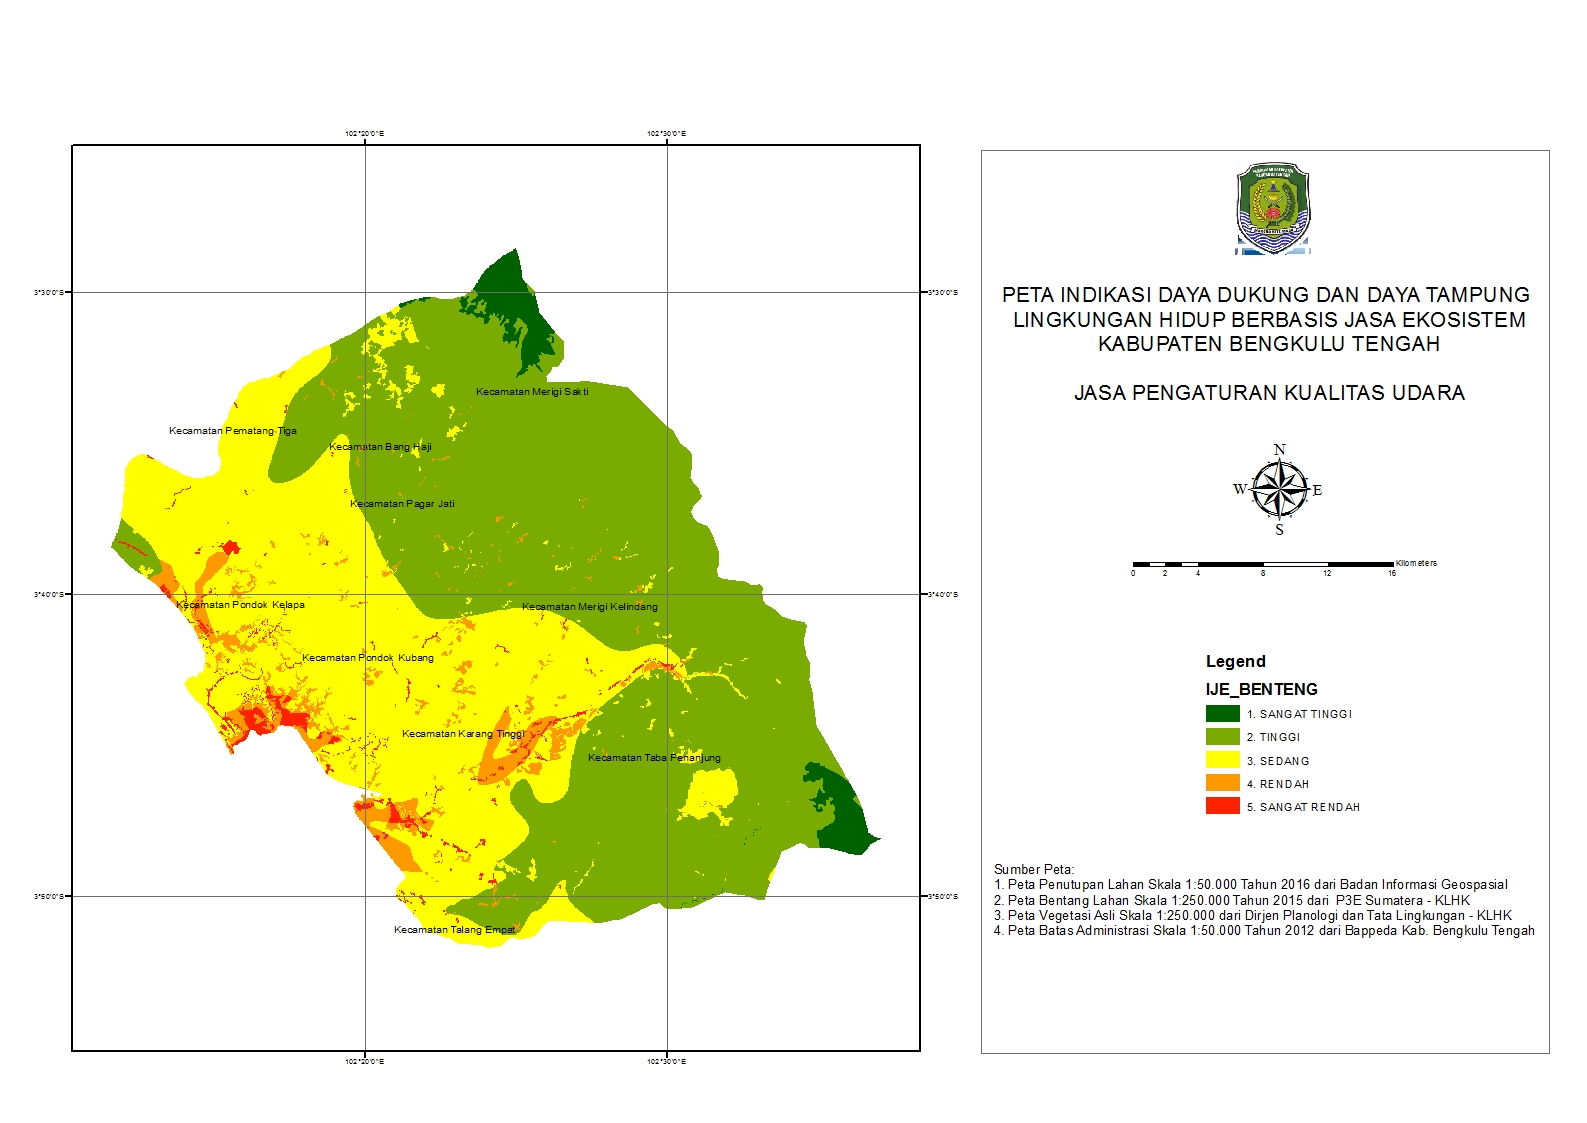
Task: Click the Kecamatan Karang Tinggi label
Action: (463, 734)
